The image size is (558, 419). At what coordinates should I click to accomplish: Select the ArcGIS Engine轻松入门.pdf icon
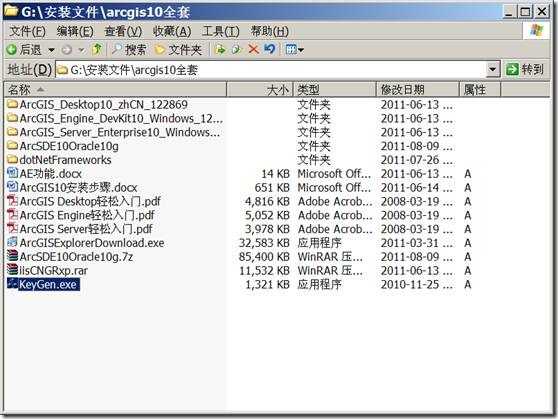pos(12,215)
